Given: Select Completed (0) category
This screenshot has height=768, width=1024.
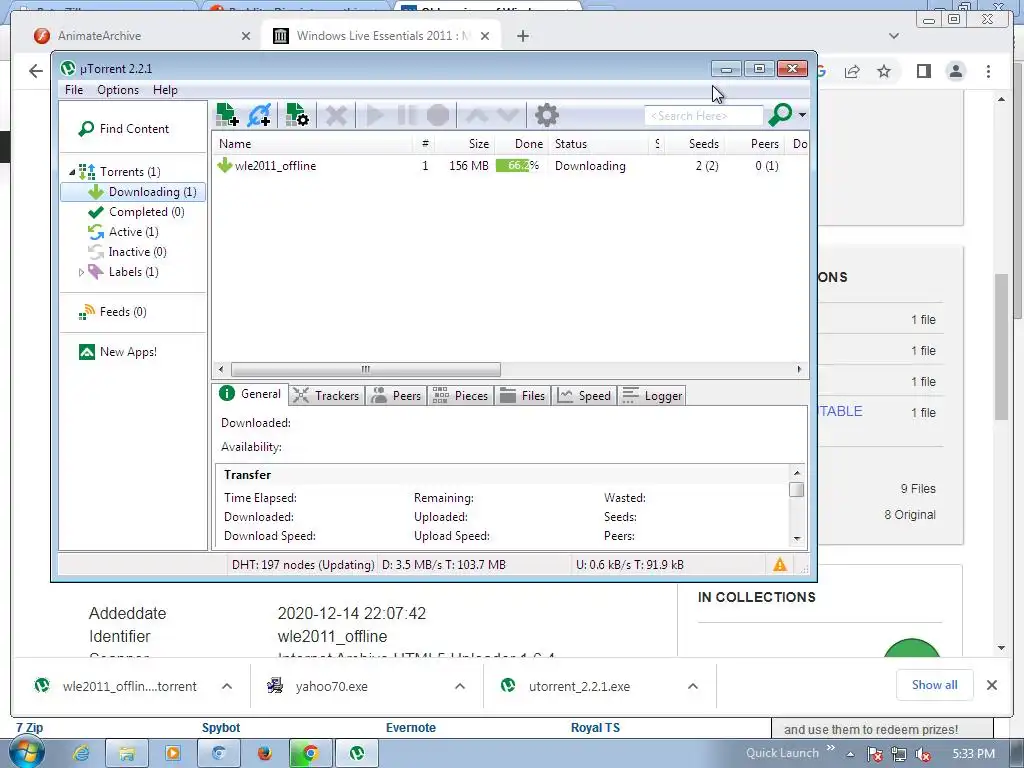Looking at the screenshot, I should tap(136, 212).
